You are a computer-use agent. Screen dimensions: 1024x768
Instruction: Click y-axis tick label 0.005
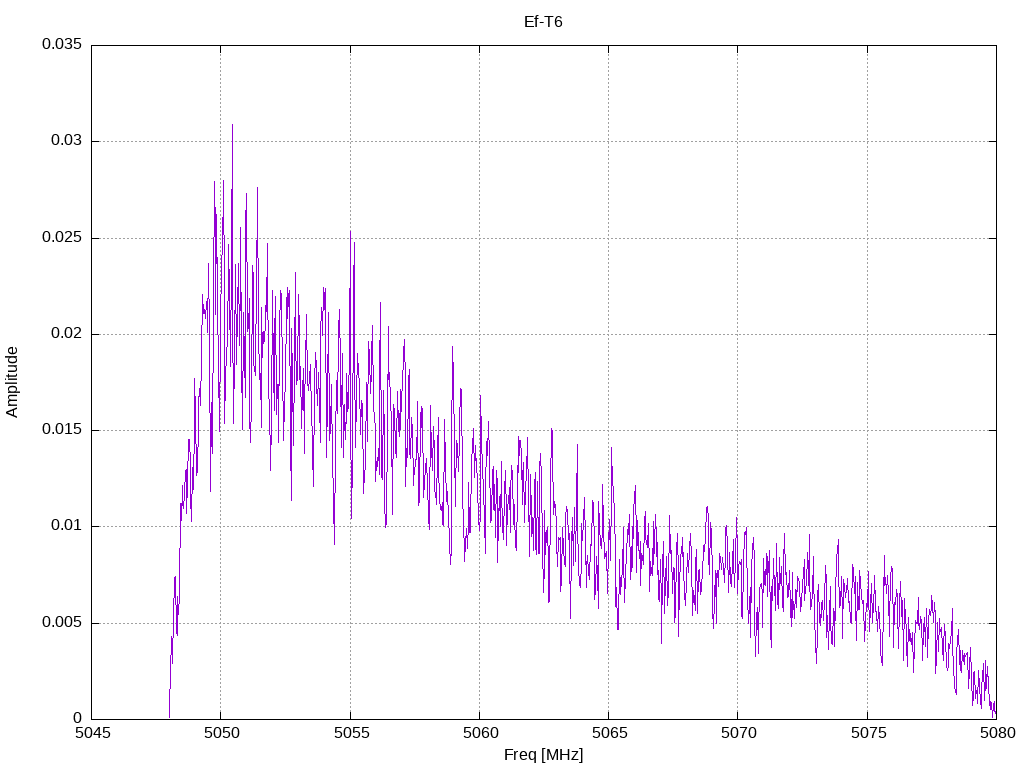tap(62, 622)
